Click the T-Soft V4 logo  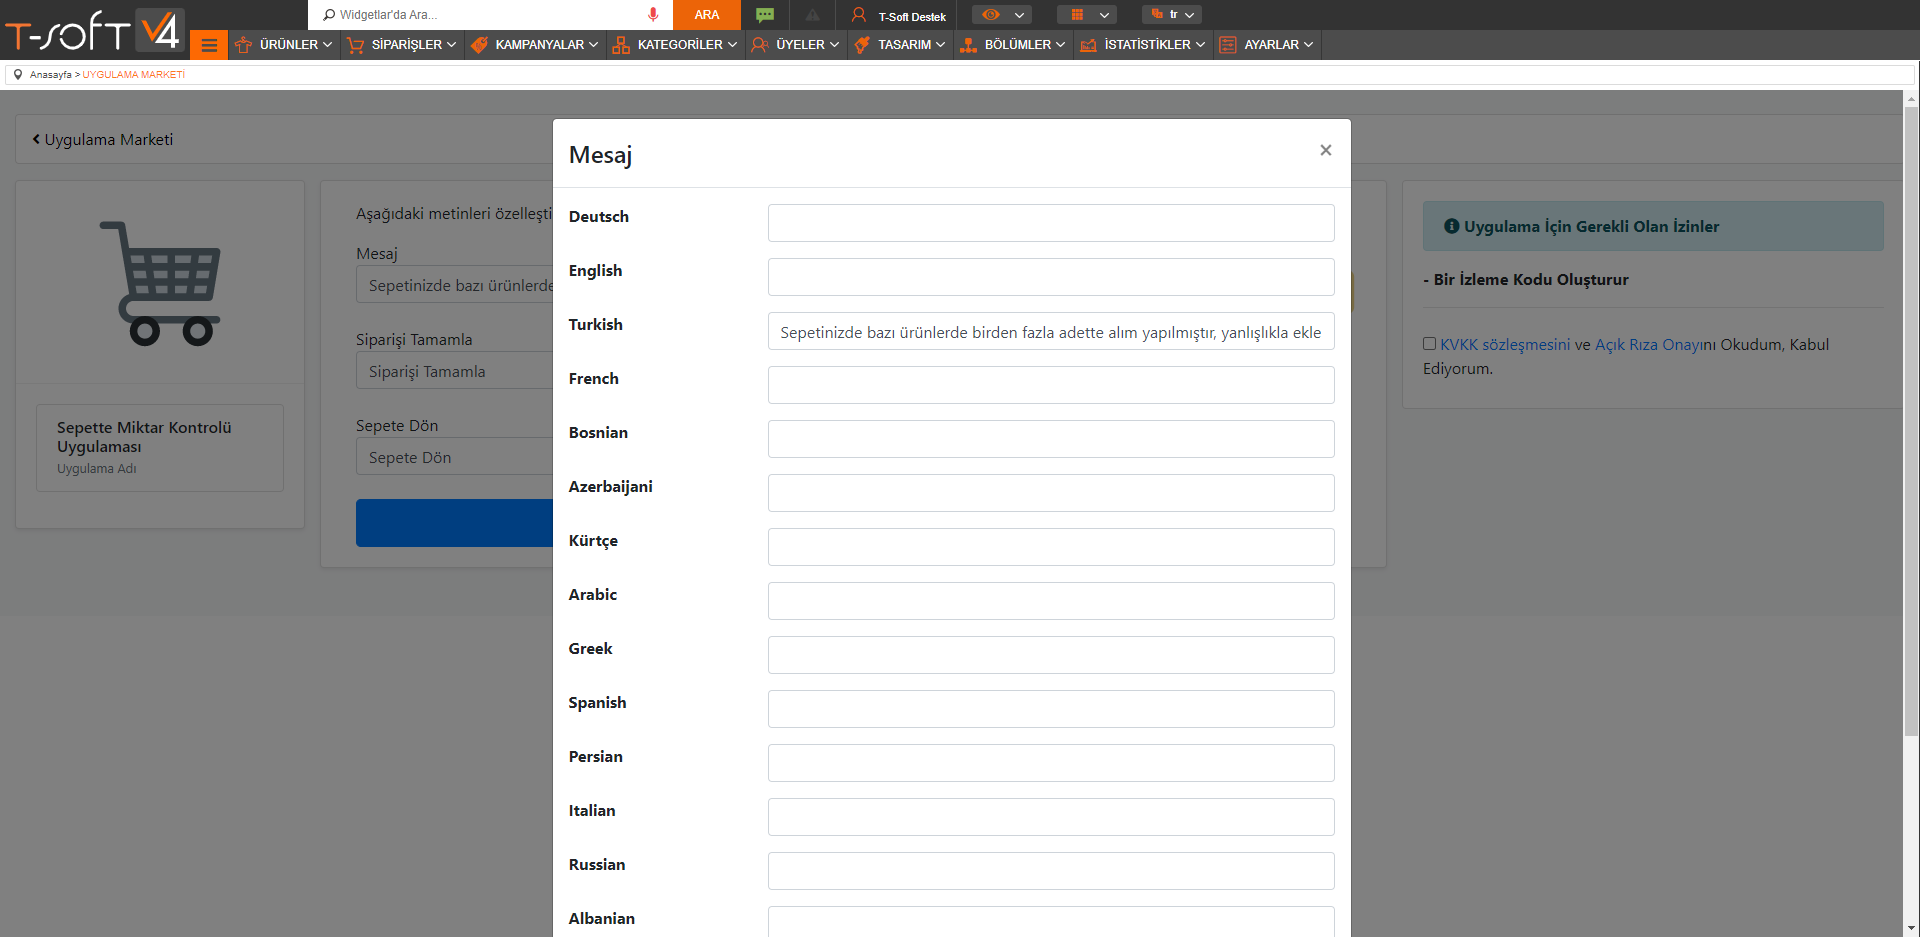(94, 30)
